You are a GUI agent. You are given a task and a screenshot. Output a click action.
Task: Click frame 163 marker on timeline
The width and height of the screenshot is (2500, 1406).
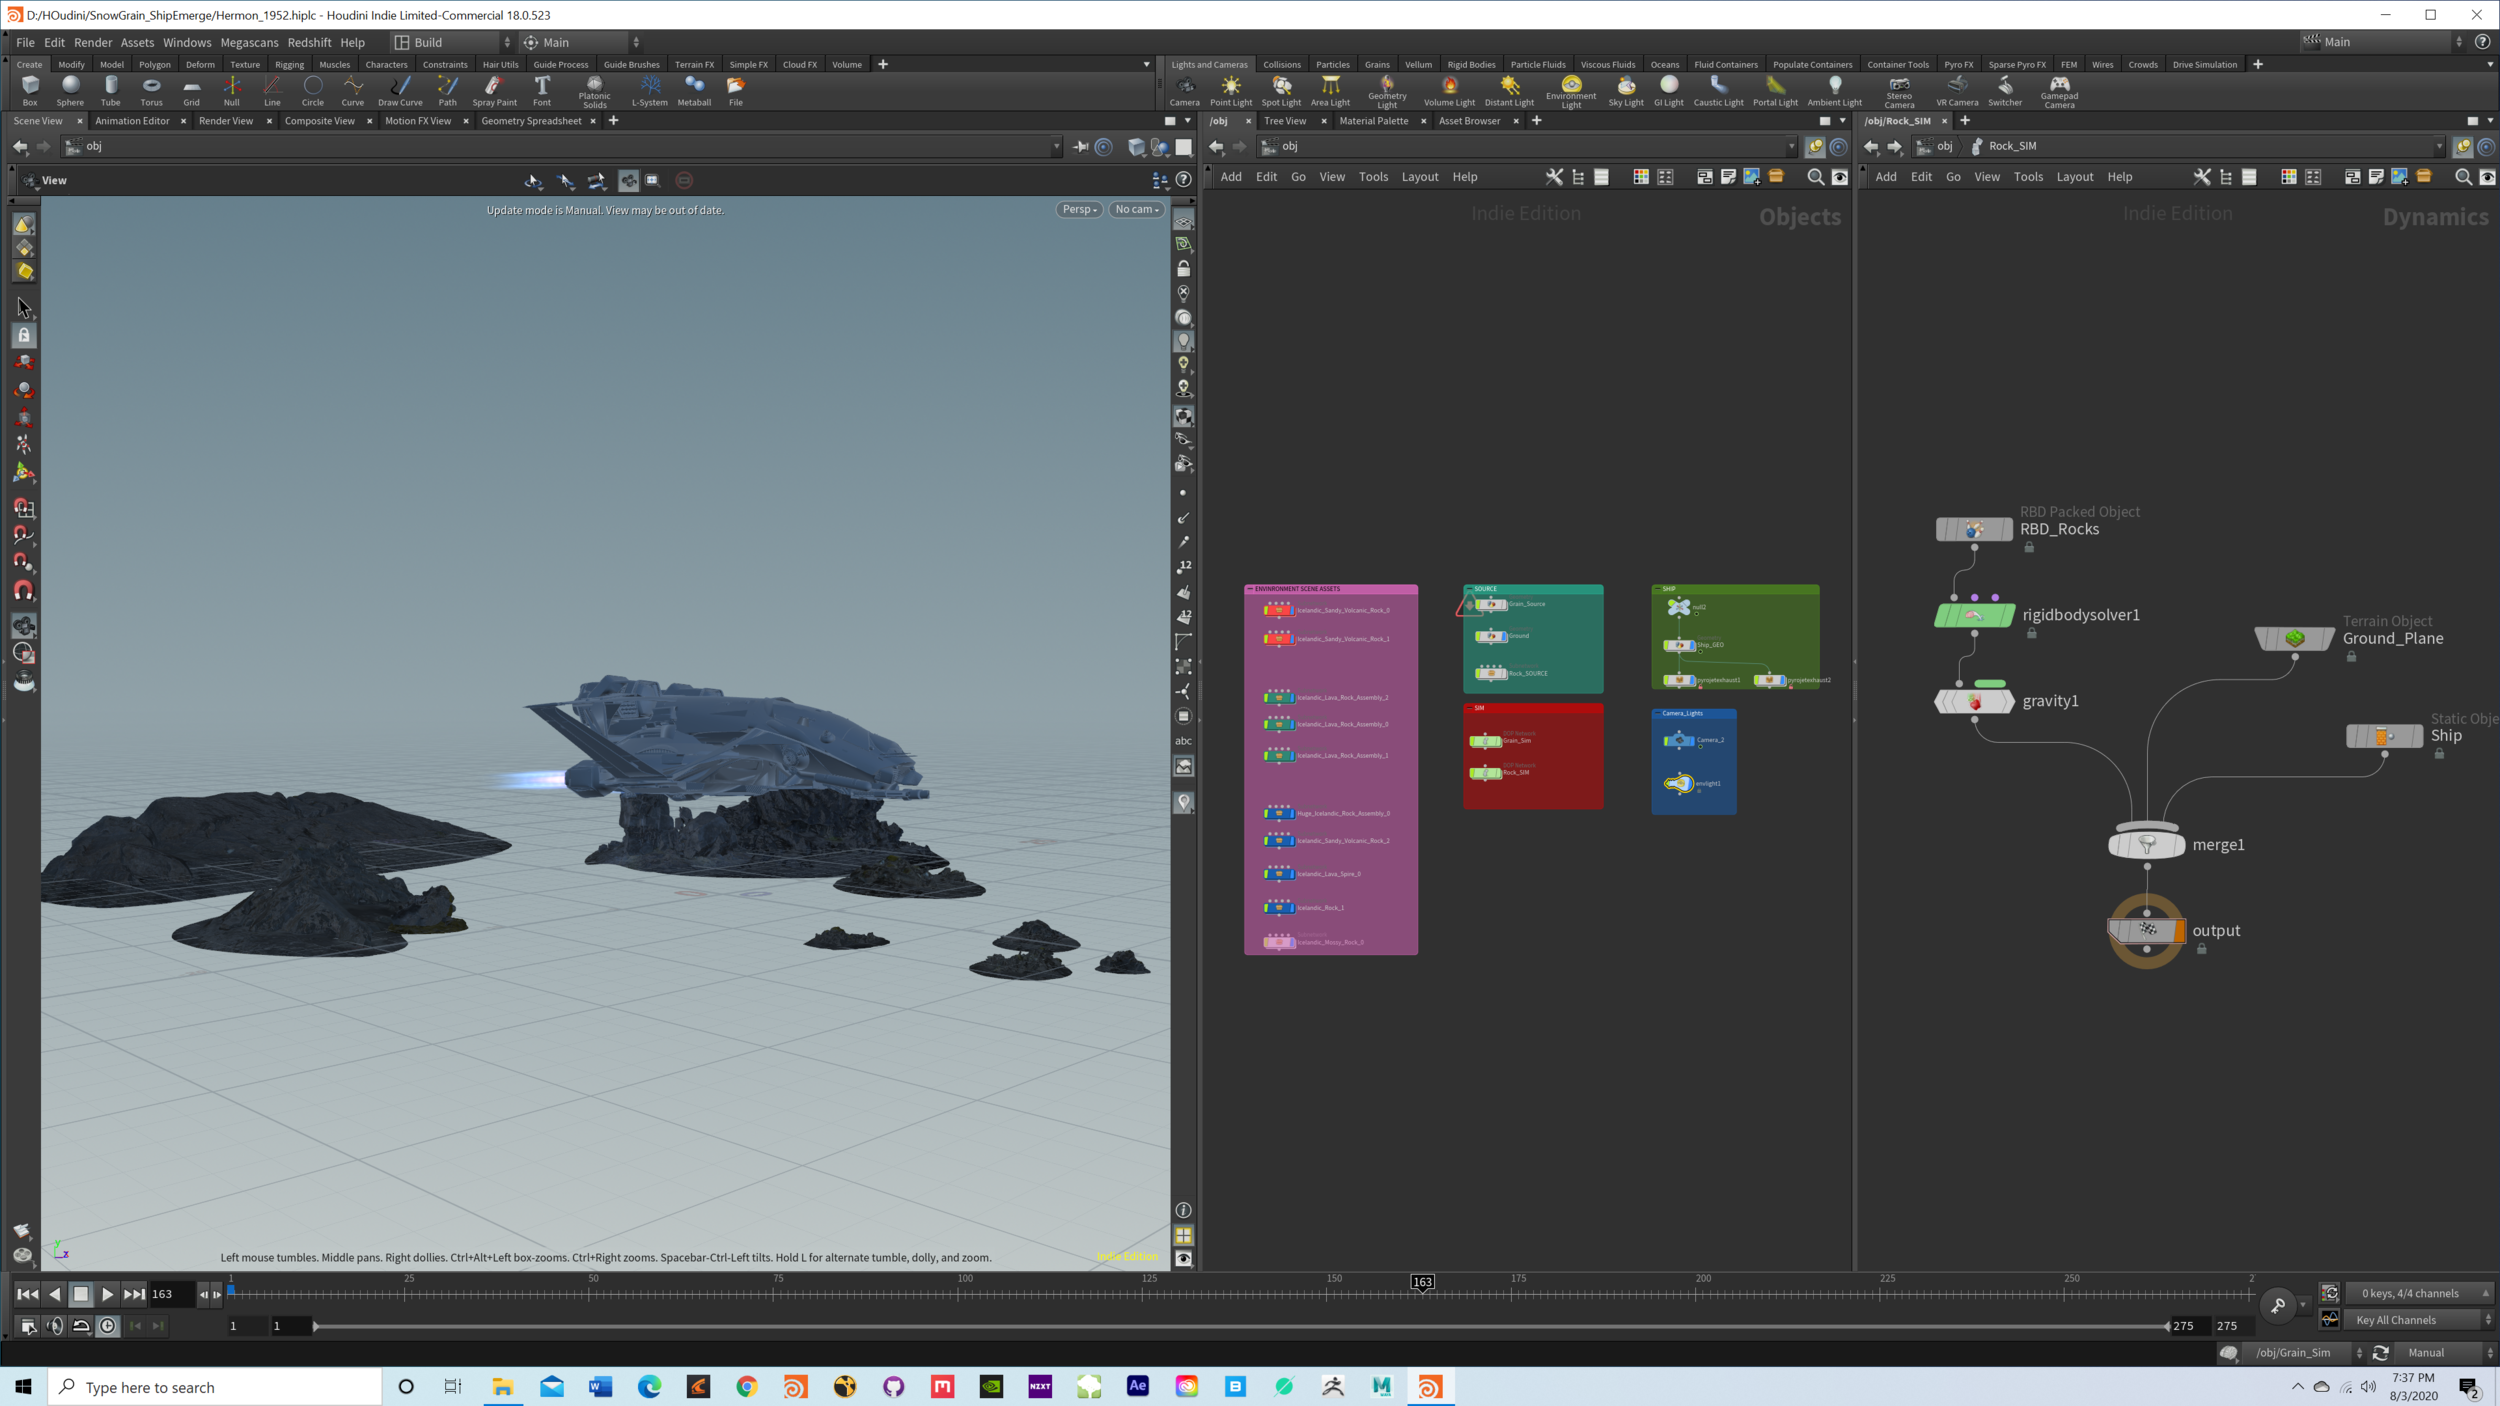point(1422,1282)
